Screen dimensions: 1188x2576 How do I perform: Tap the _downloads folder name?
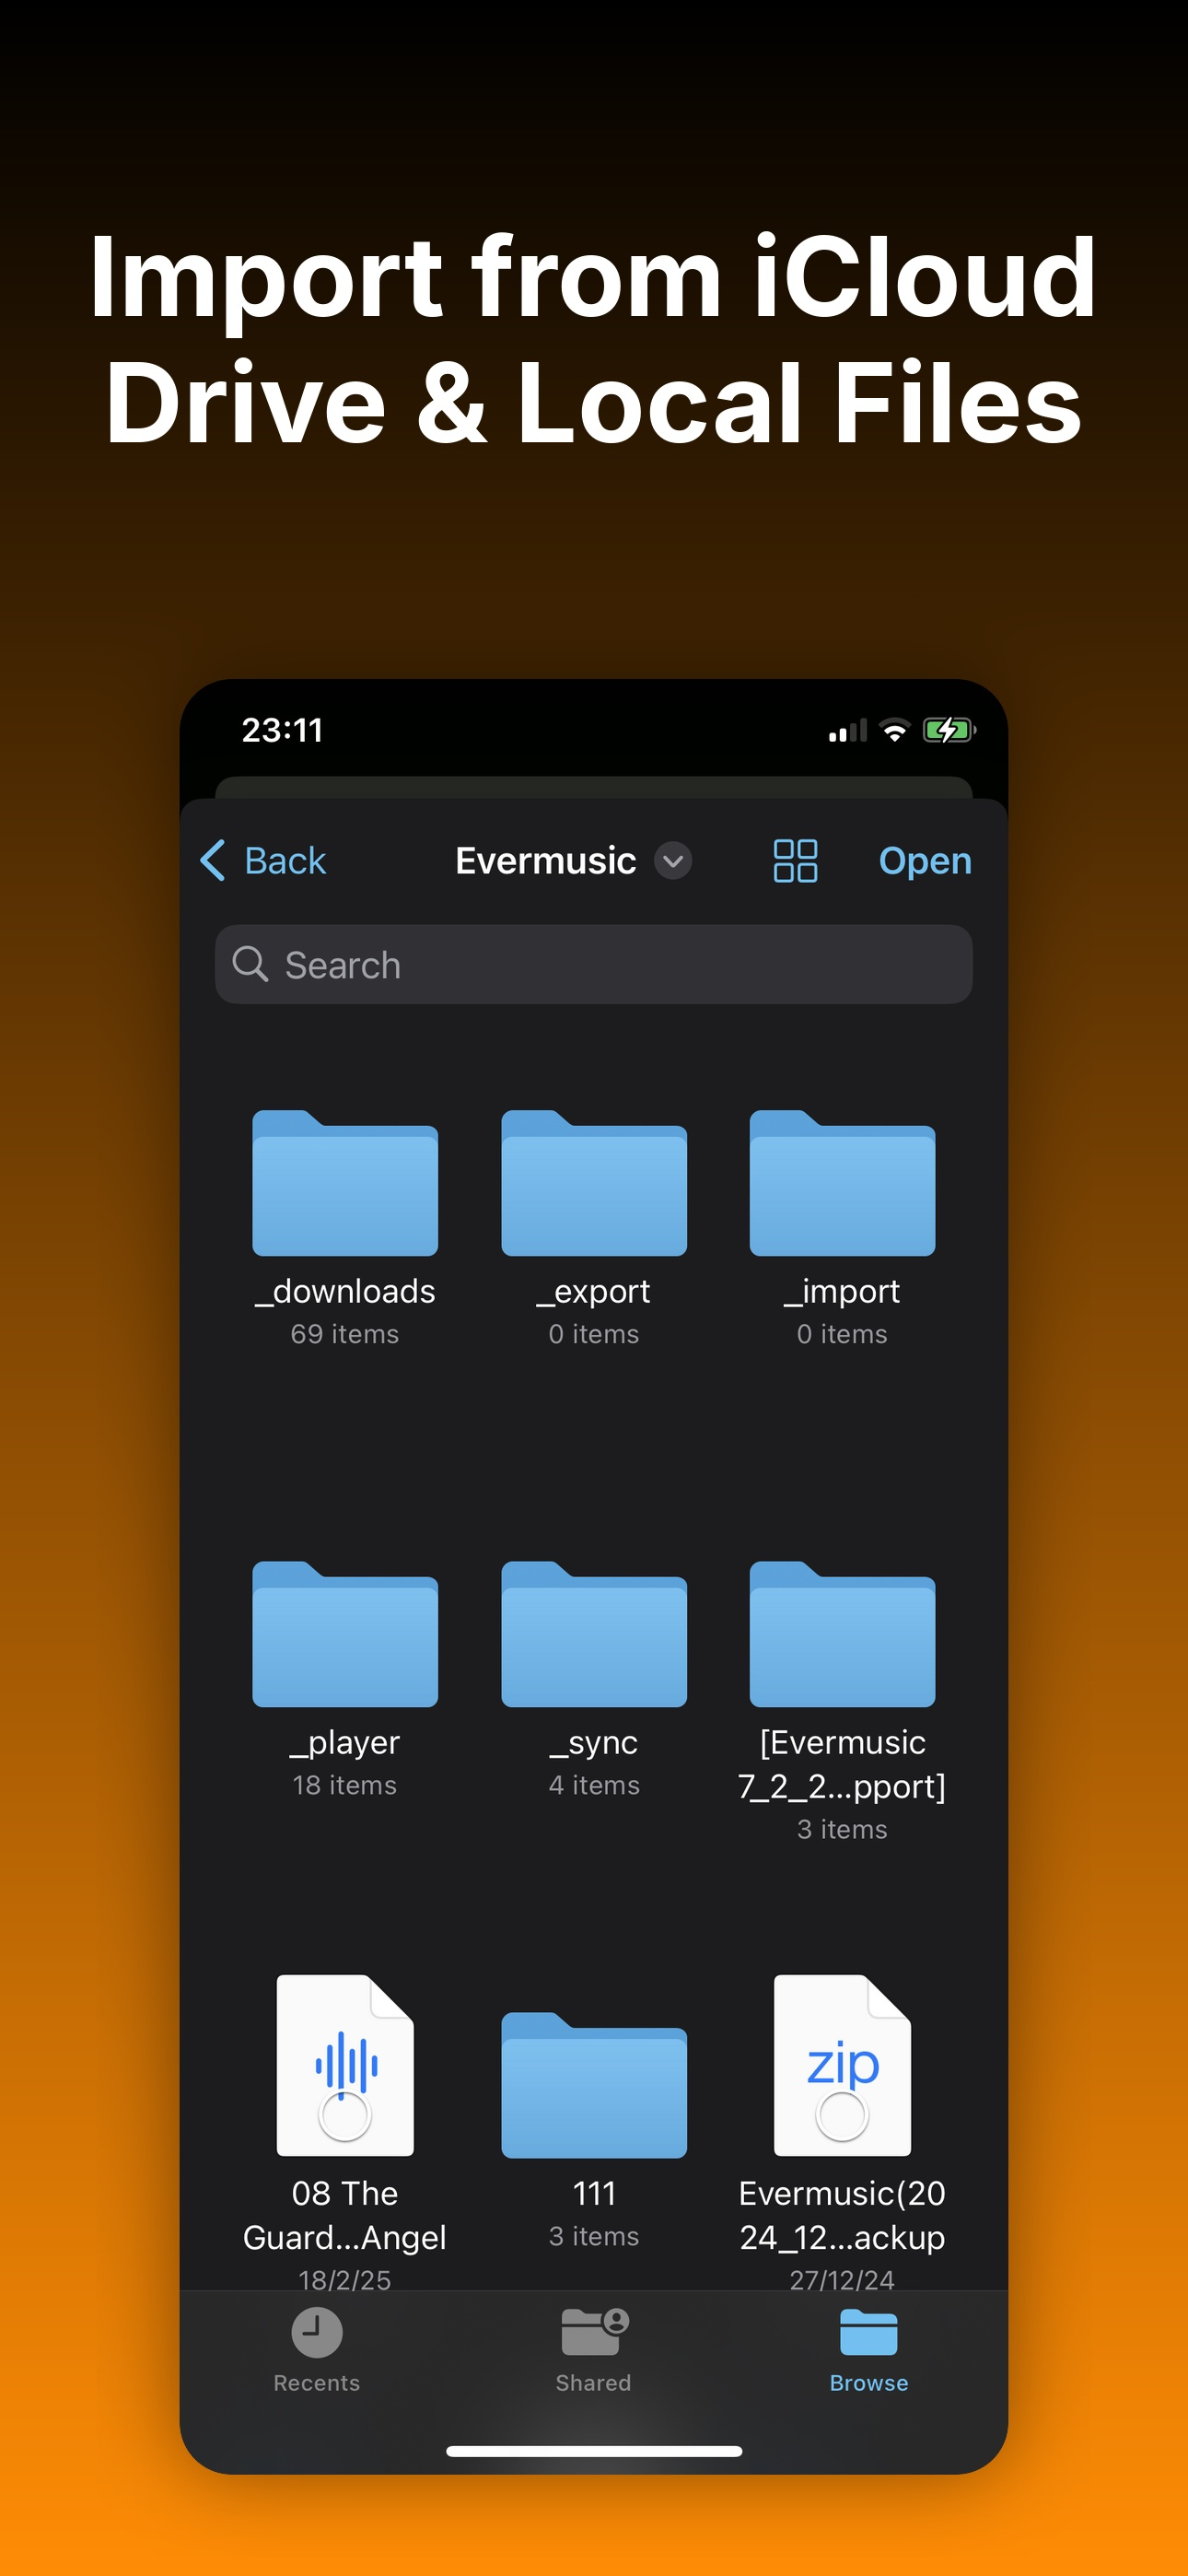[x=345, y=1292]
